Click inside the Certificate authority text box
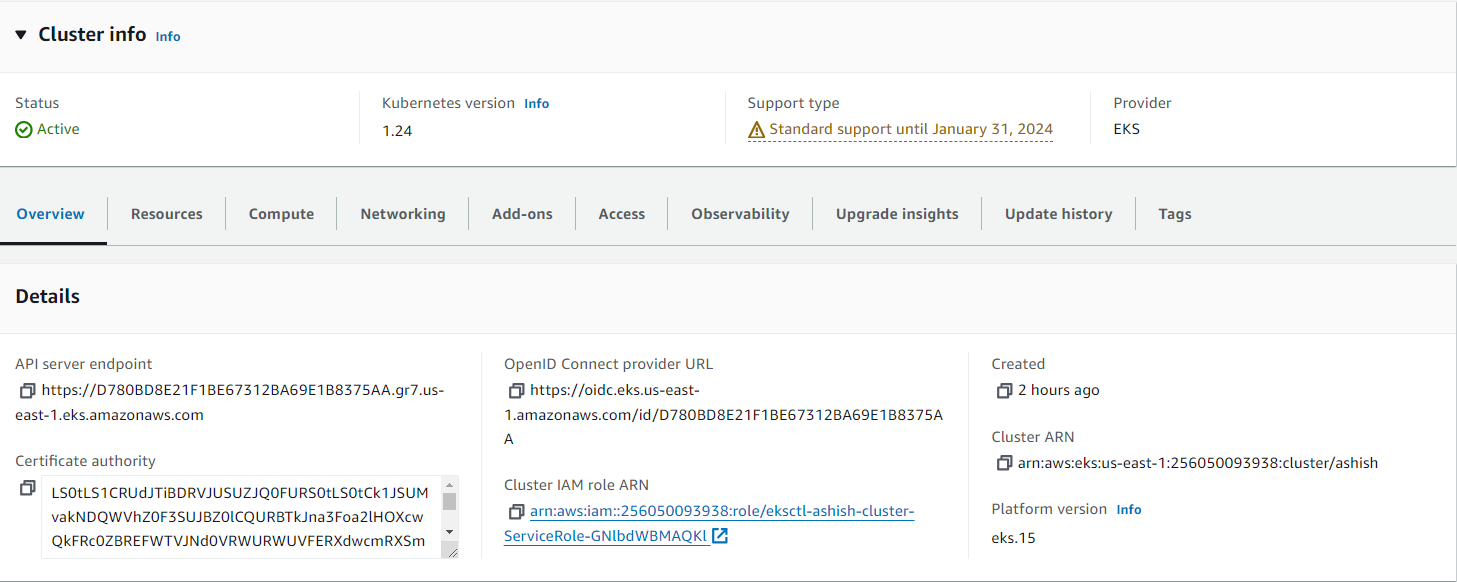1457x582 pixels. tap(241, 517)
